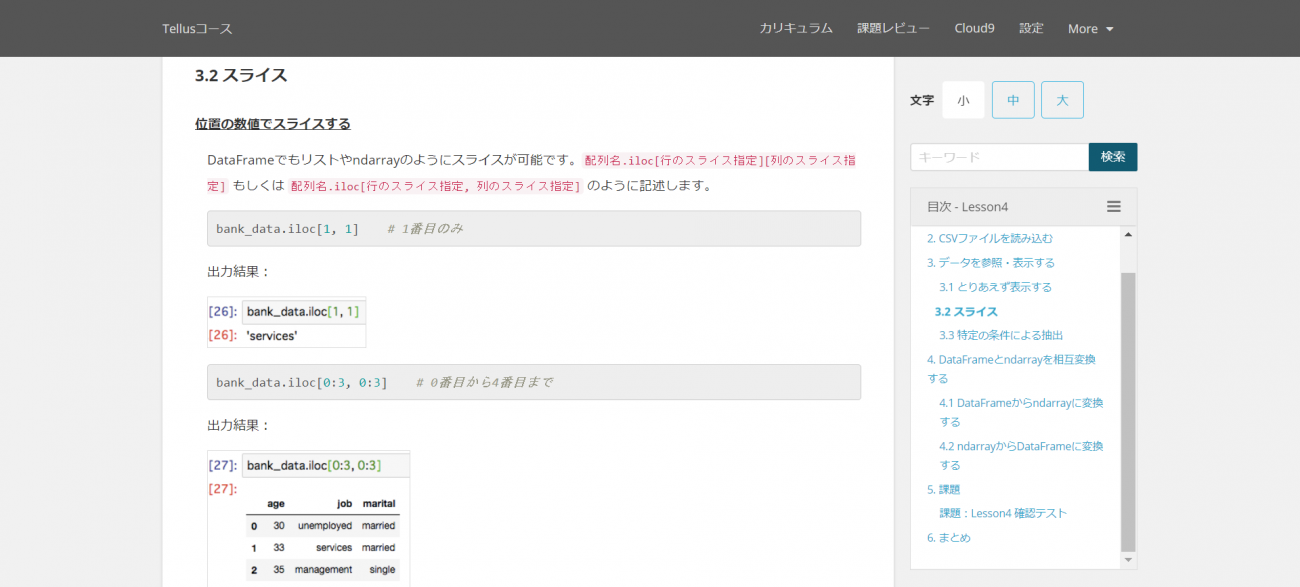This screenshot has height=587, width=1300.
Task: Open the 課題レビュー menu item
Action: pyautogui.click(x=893, y=28)
